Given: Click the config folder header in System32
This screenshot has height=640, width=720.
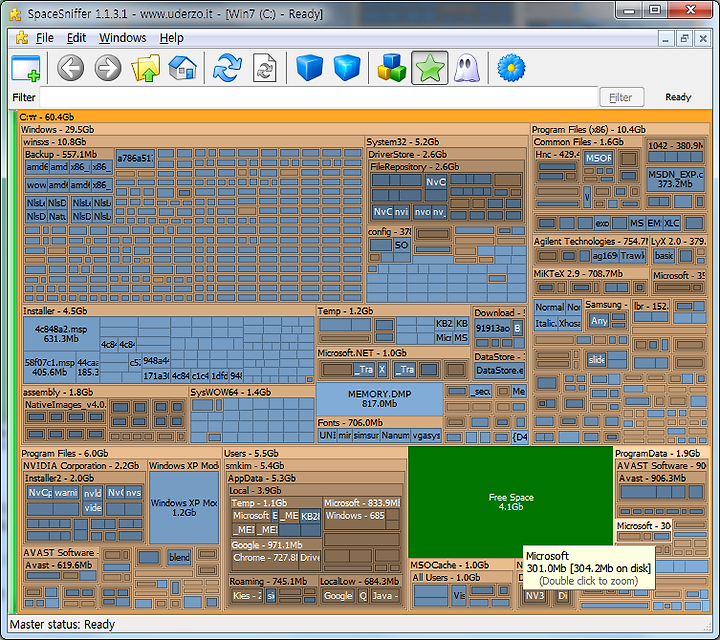Looking at the screenshot, I should click(389, 231).
